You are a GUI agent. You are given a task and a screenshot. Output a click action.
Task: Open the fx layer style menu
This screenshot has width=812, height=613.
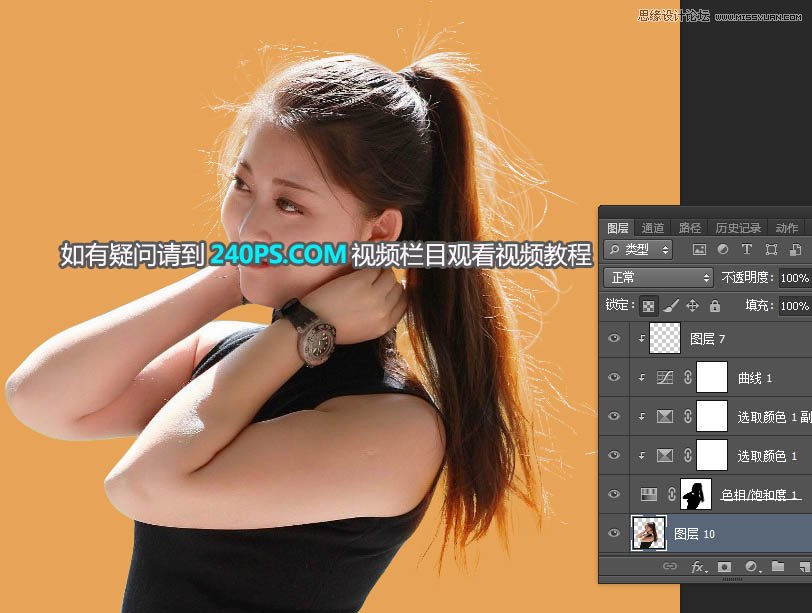699,566
